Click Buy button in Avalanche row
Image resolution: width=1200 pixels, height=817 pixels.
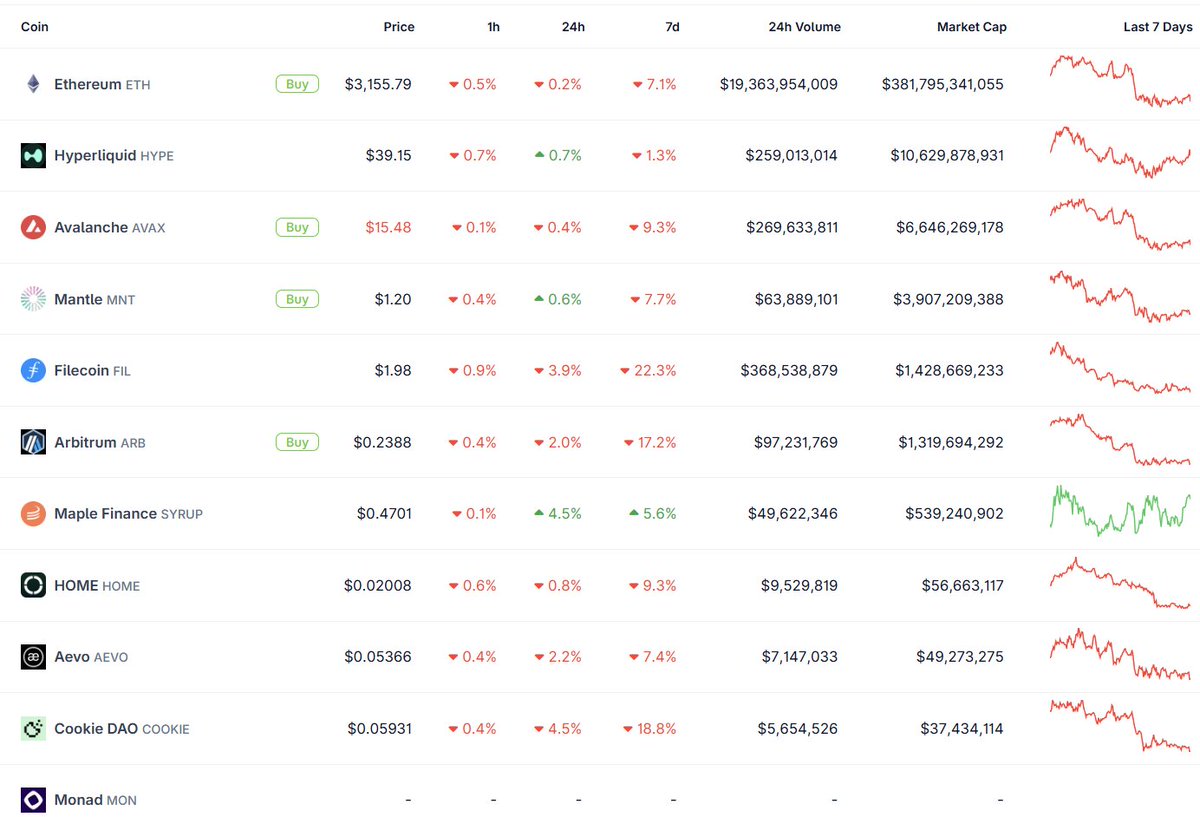tap(297, 227)
